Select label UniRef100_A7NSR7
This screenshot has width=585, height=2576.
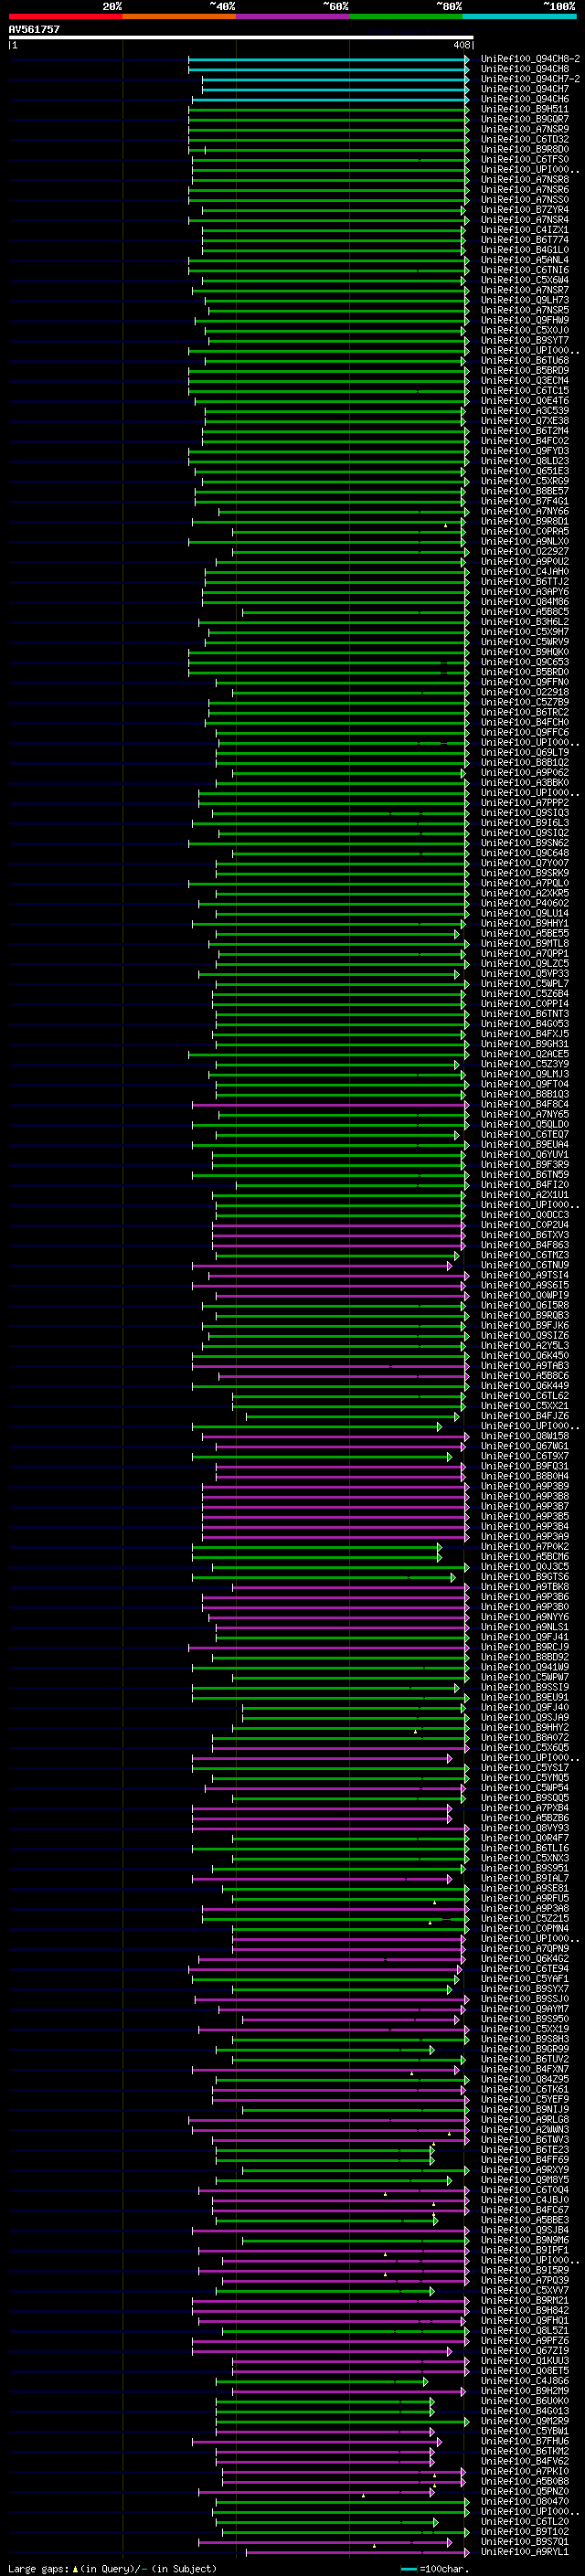pos(525,290)
